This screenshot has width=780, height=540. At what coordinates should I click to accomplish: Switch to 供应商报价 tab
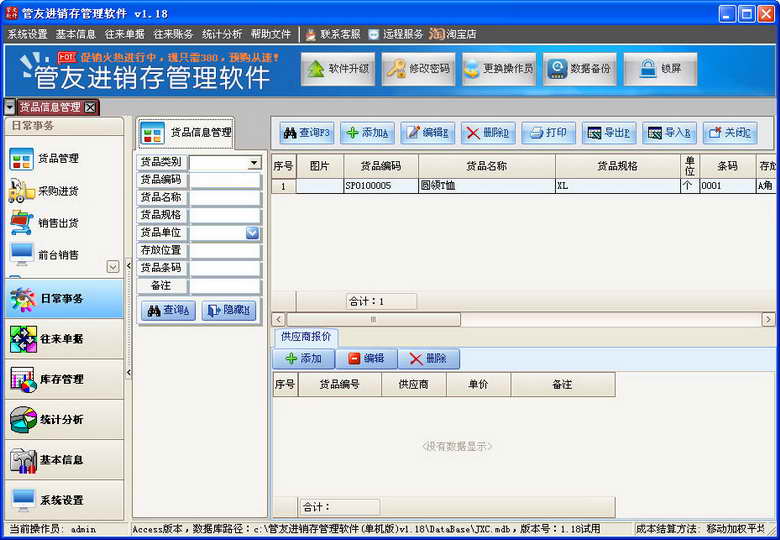click(306, 337)
